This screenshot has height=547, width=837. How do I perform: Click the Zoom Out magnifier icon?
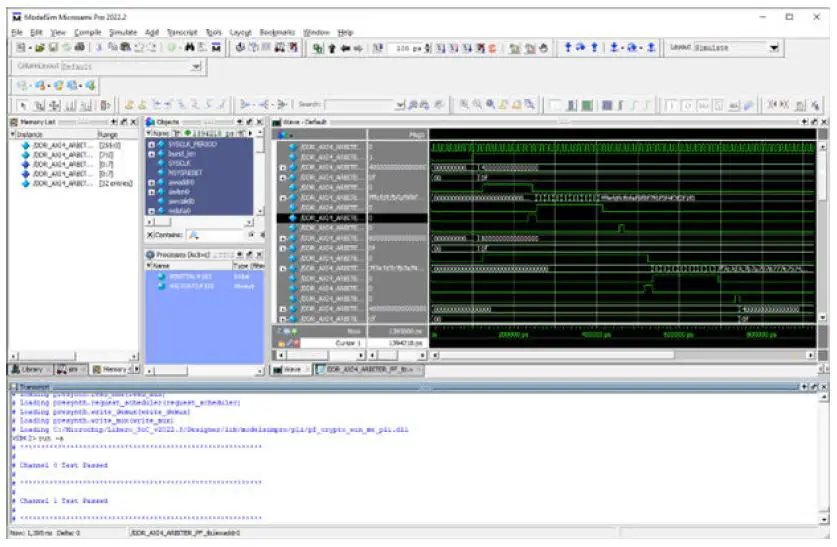tap(477, 105)
